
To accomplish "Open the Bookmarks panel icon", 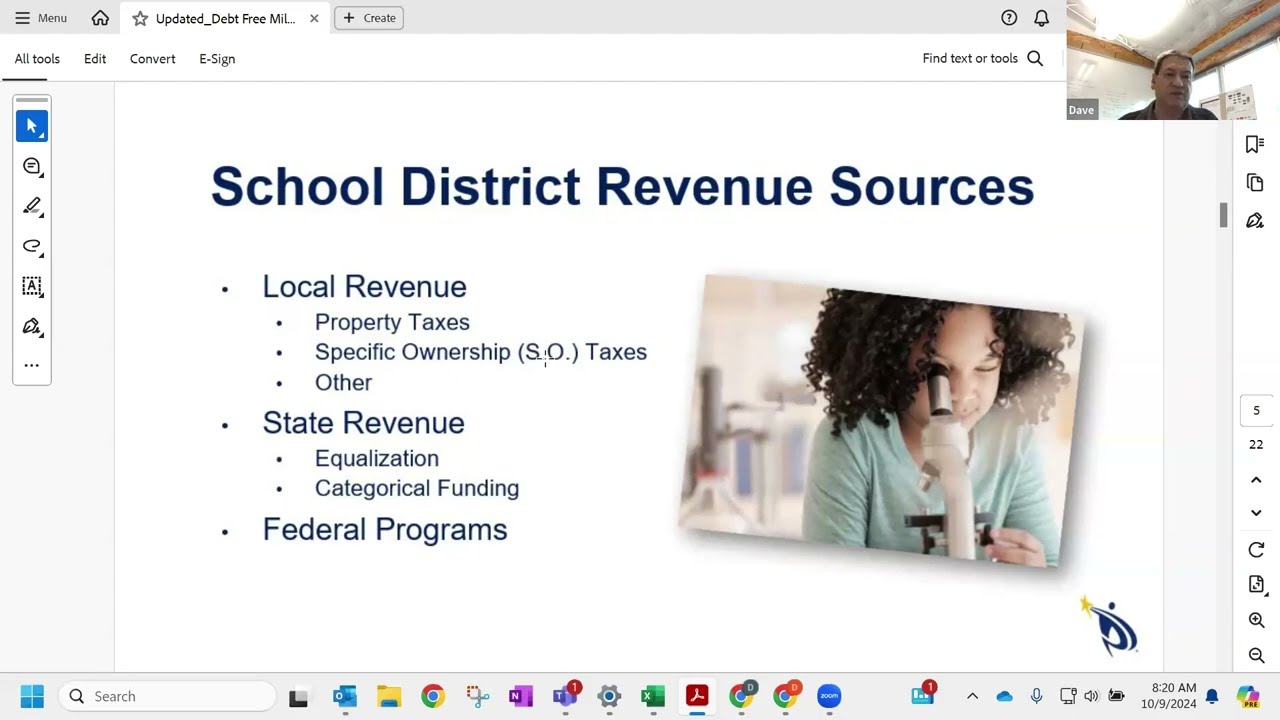I will coord(1255,145).
